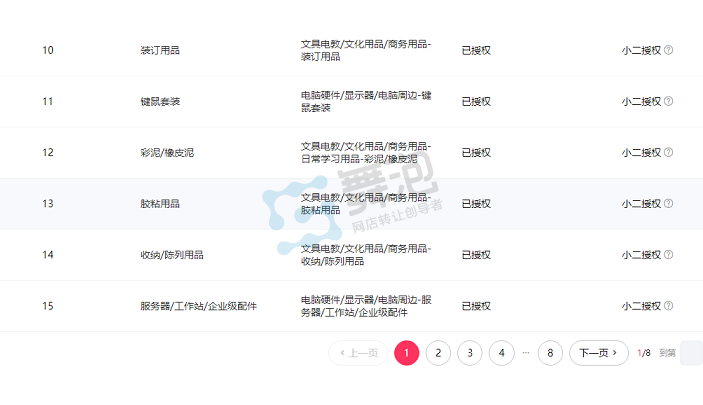Screen dimensions: 703x405
Task: Select category name 装订用品 in row 10
Action: 160,50
